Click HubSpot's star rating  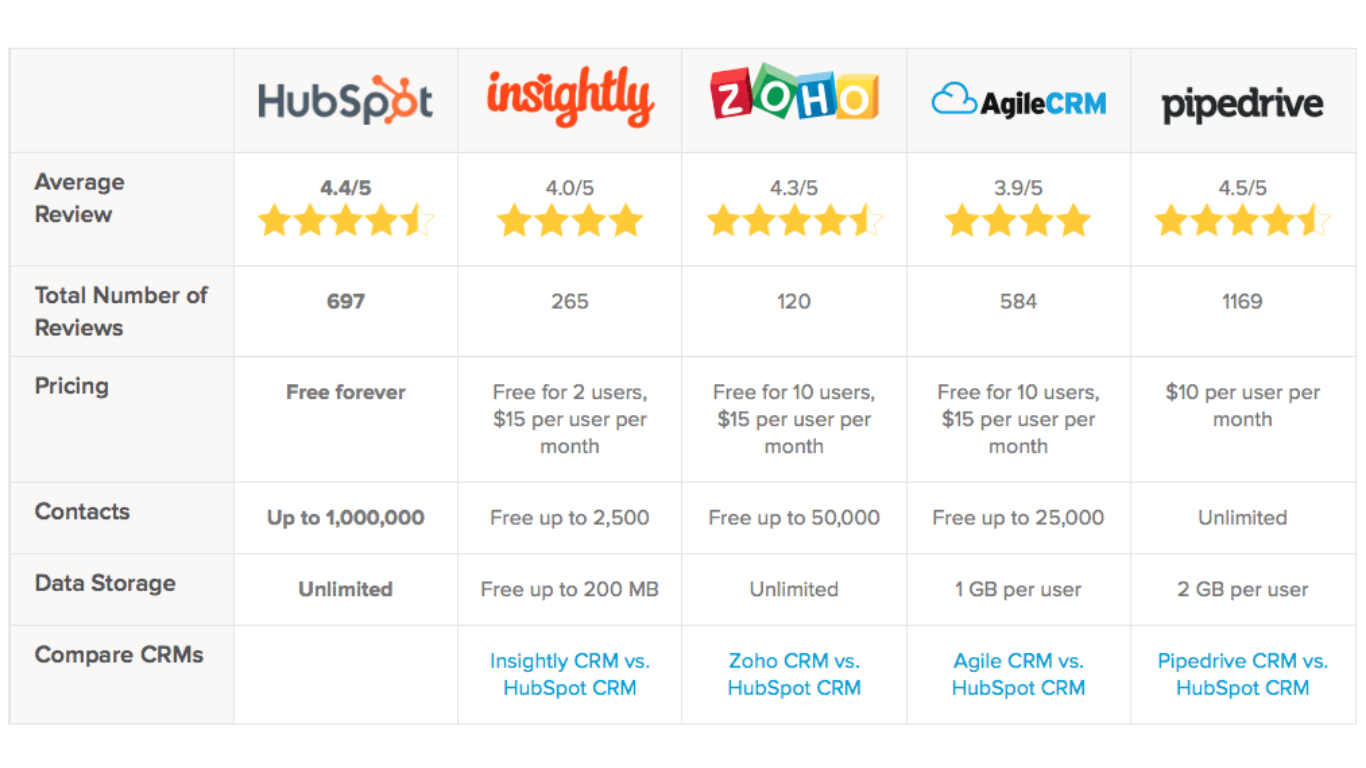pos(345,220)
